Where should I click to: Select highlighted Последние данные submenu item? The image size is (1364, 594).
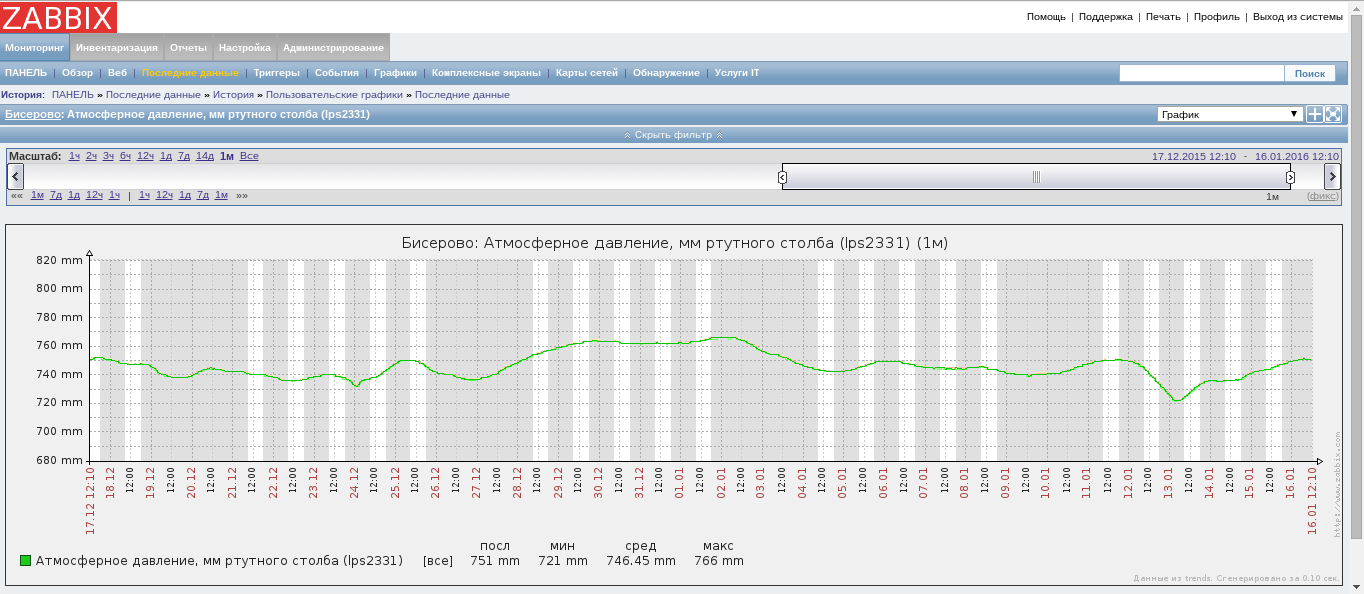(x=190, y=73)
